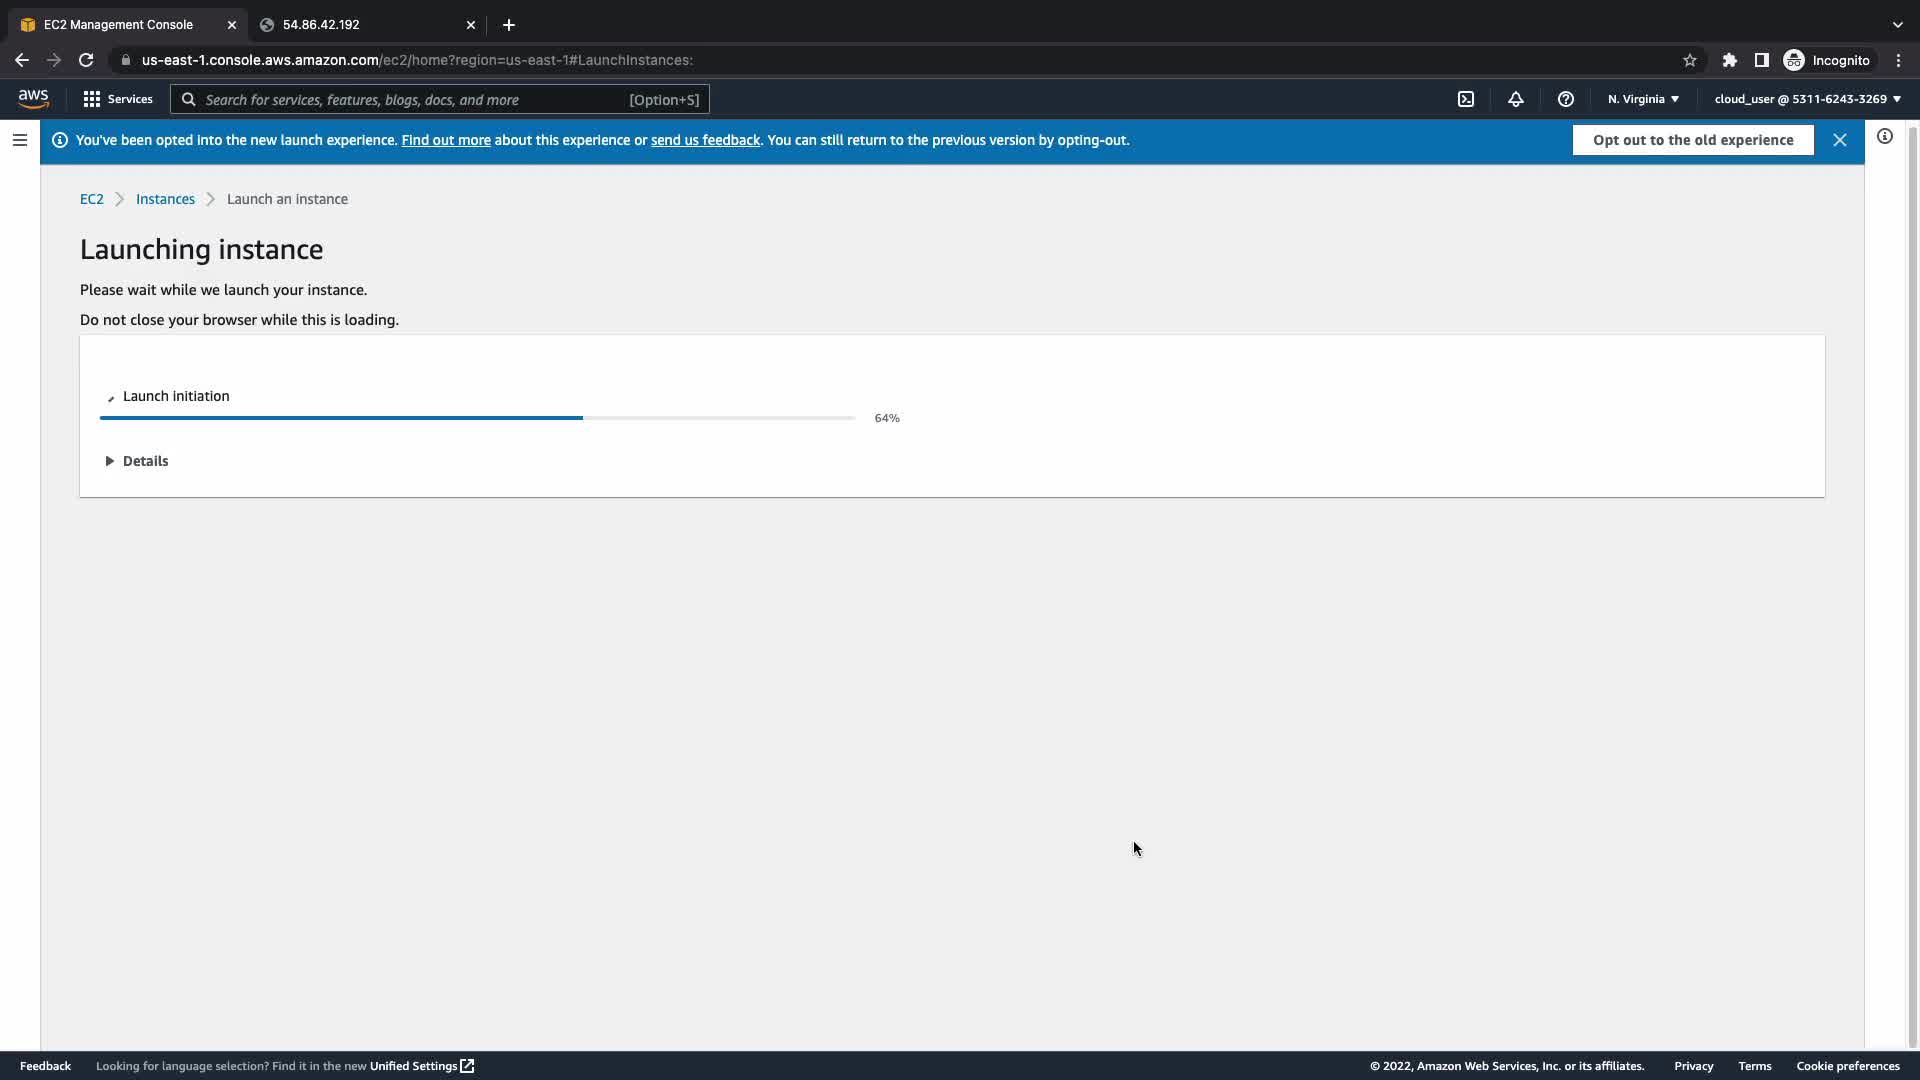Open the N. Virginia region dropdown
The width and height of the screenshot is (1920, 1080).
[x=1643, y=99]
